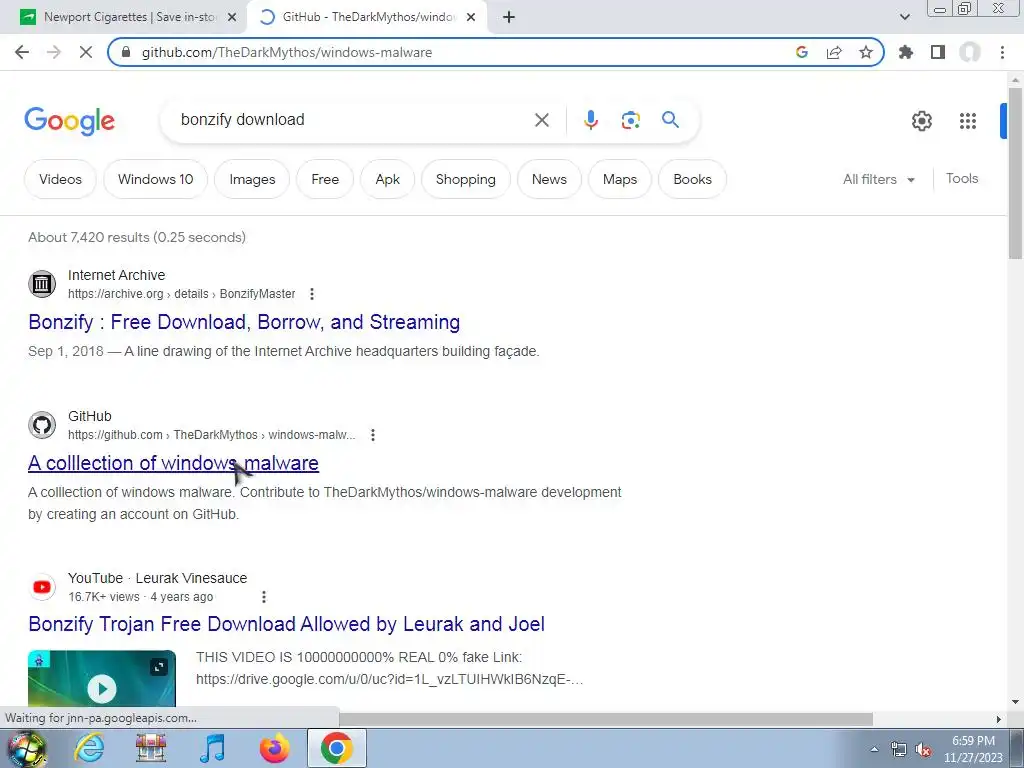Click the GitHub favicon in results

tap(42, 425)
